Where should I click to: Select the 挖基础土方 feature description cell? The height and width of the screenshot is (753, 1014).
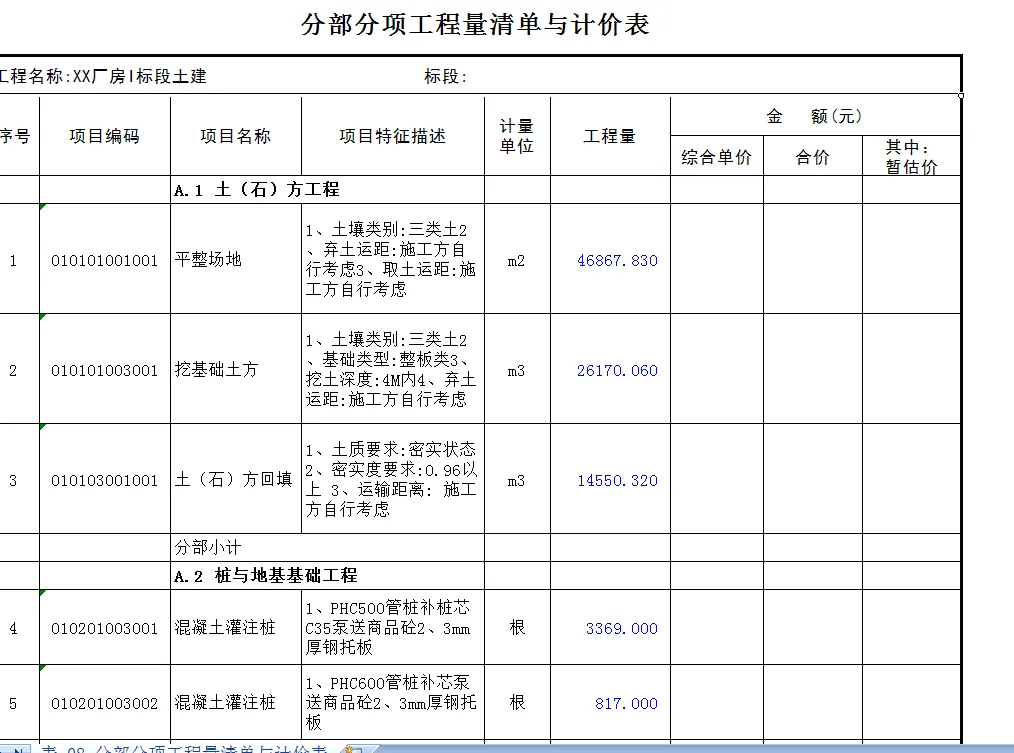pyautogui.click(x=393, y=369)
